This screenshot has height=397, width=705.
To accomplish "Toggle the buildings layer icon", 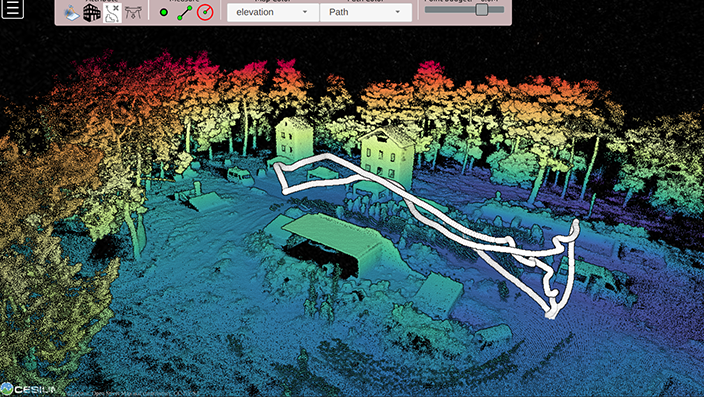I will (92, 12).
